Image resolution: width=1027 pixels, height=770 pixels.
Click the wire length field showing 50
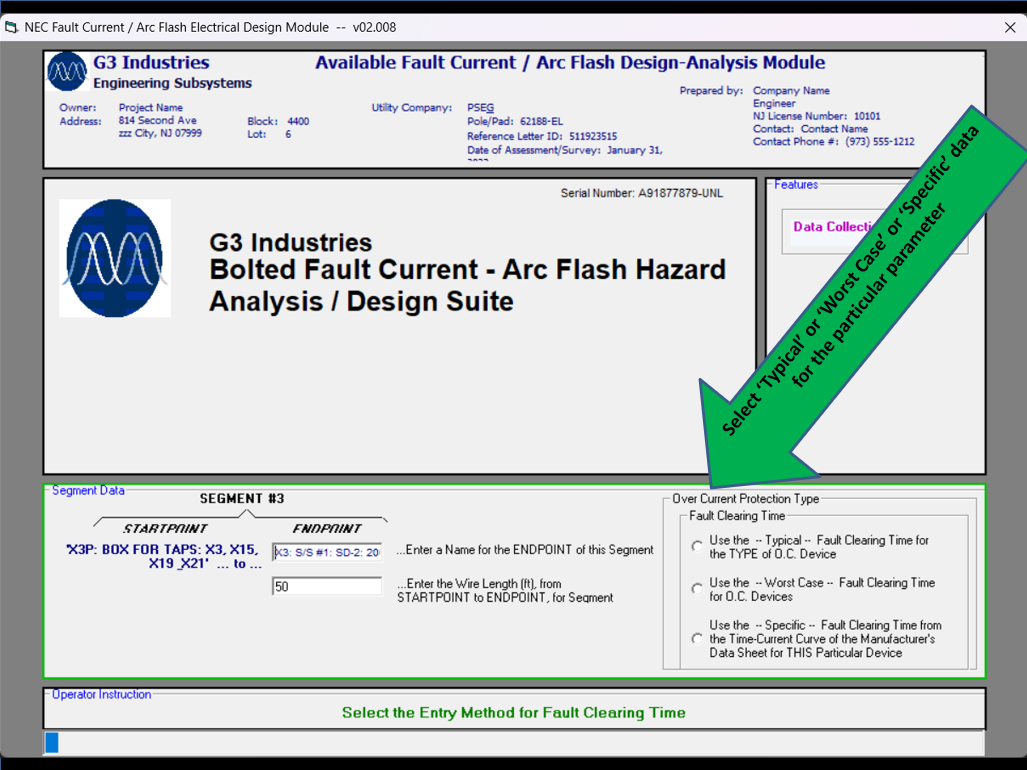(x=327, y=586)
